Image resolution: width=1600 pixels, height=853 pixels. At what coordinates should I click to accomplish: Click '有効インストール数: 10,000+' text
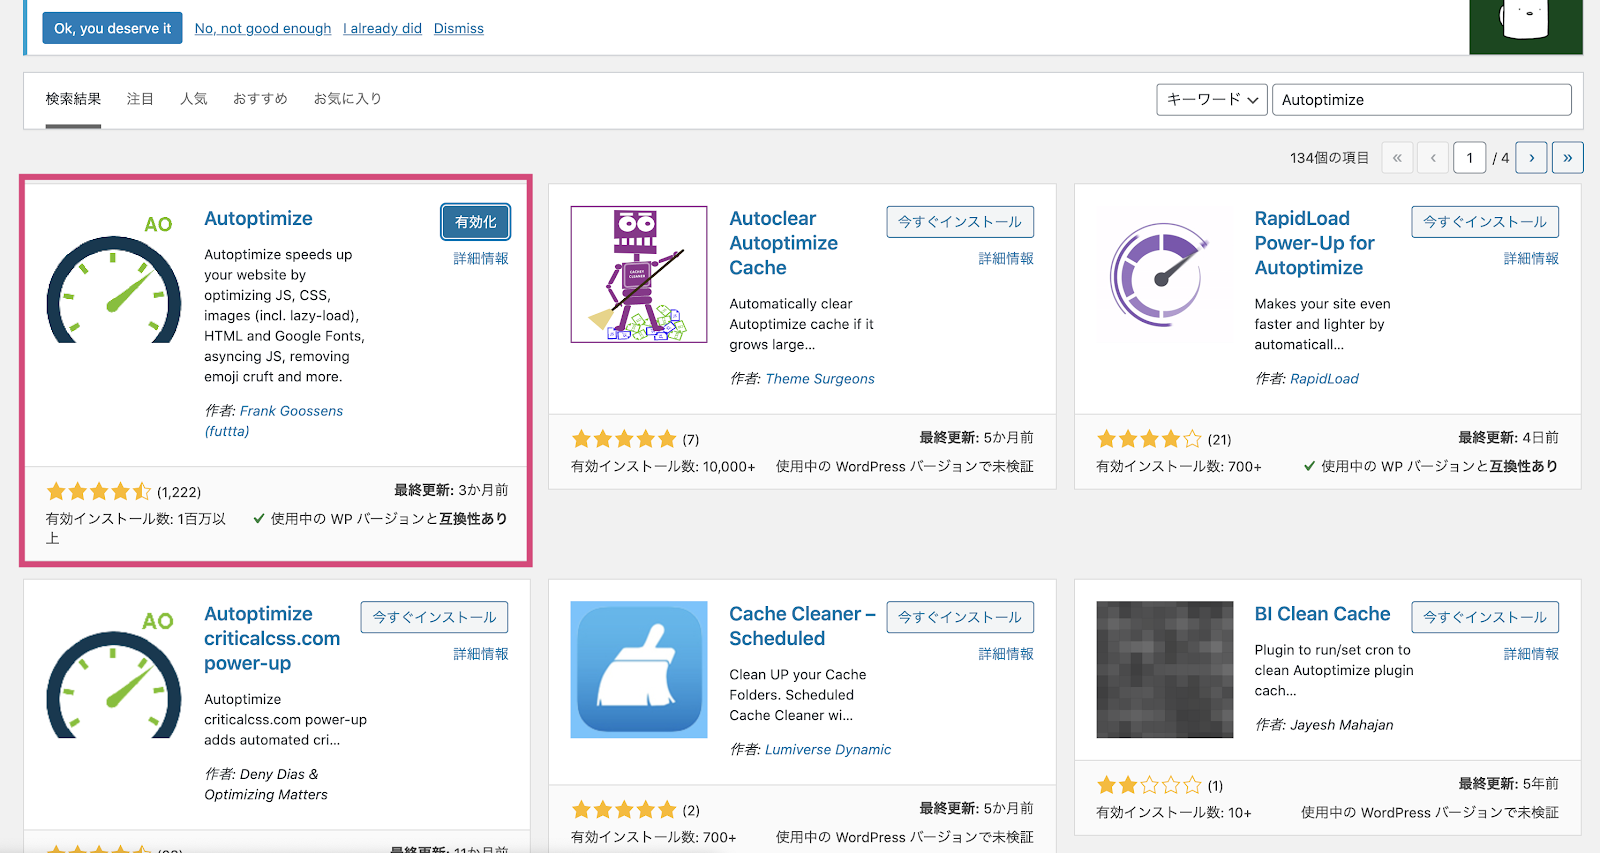[x=663, y=467]
